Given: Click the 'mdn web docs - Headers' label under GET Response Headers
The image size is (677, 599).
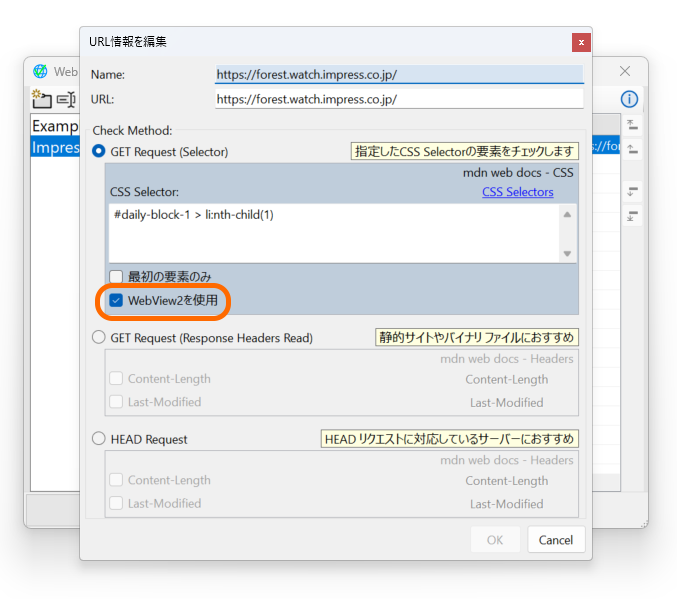Looking at the screenshot, I should click(507, 359).
